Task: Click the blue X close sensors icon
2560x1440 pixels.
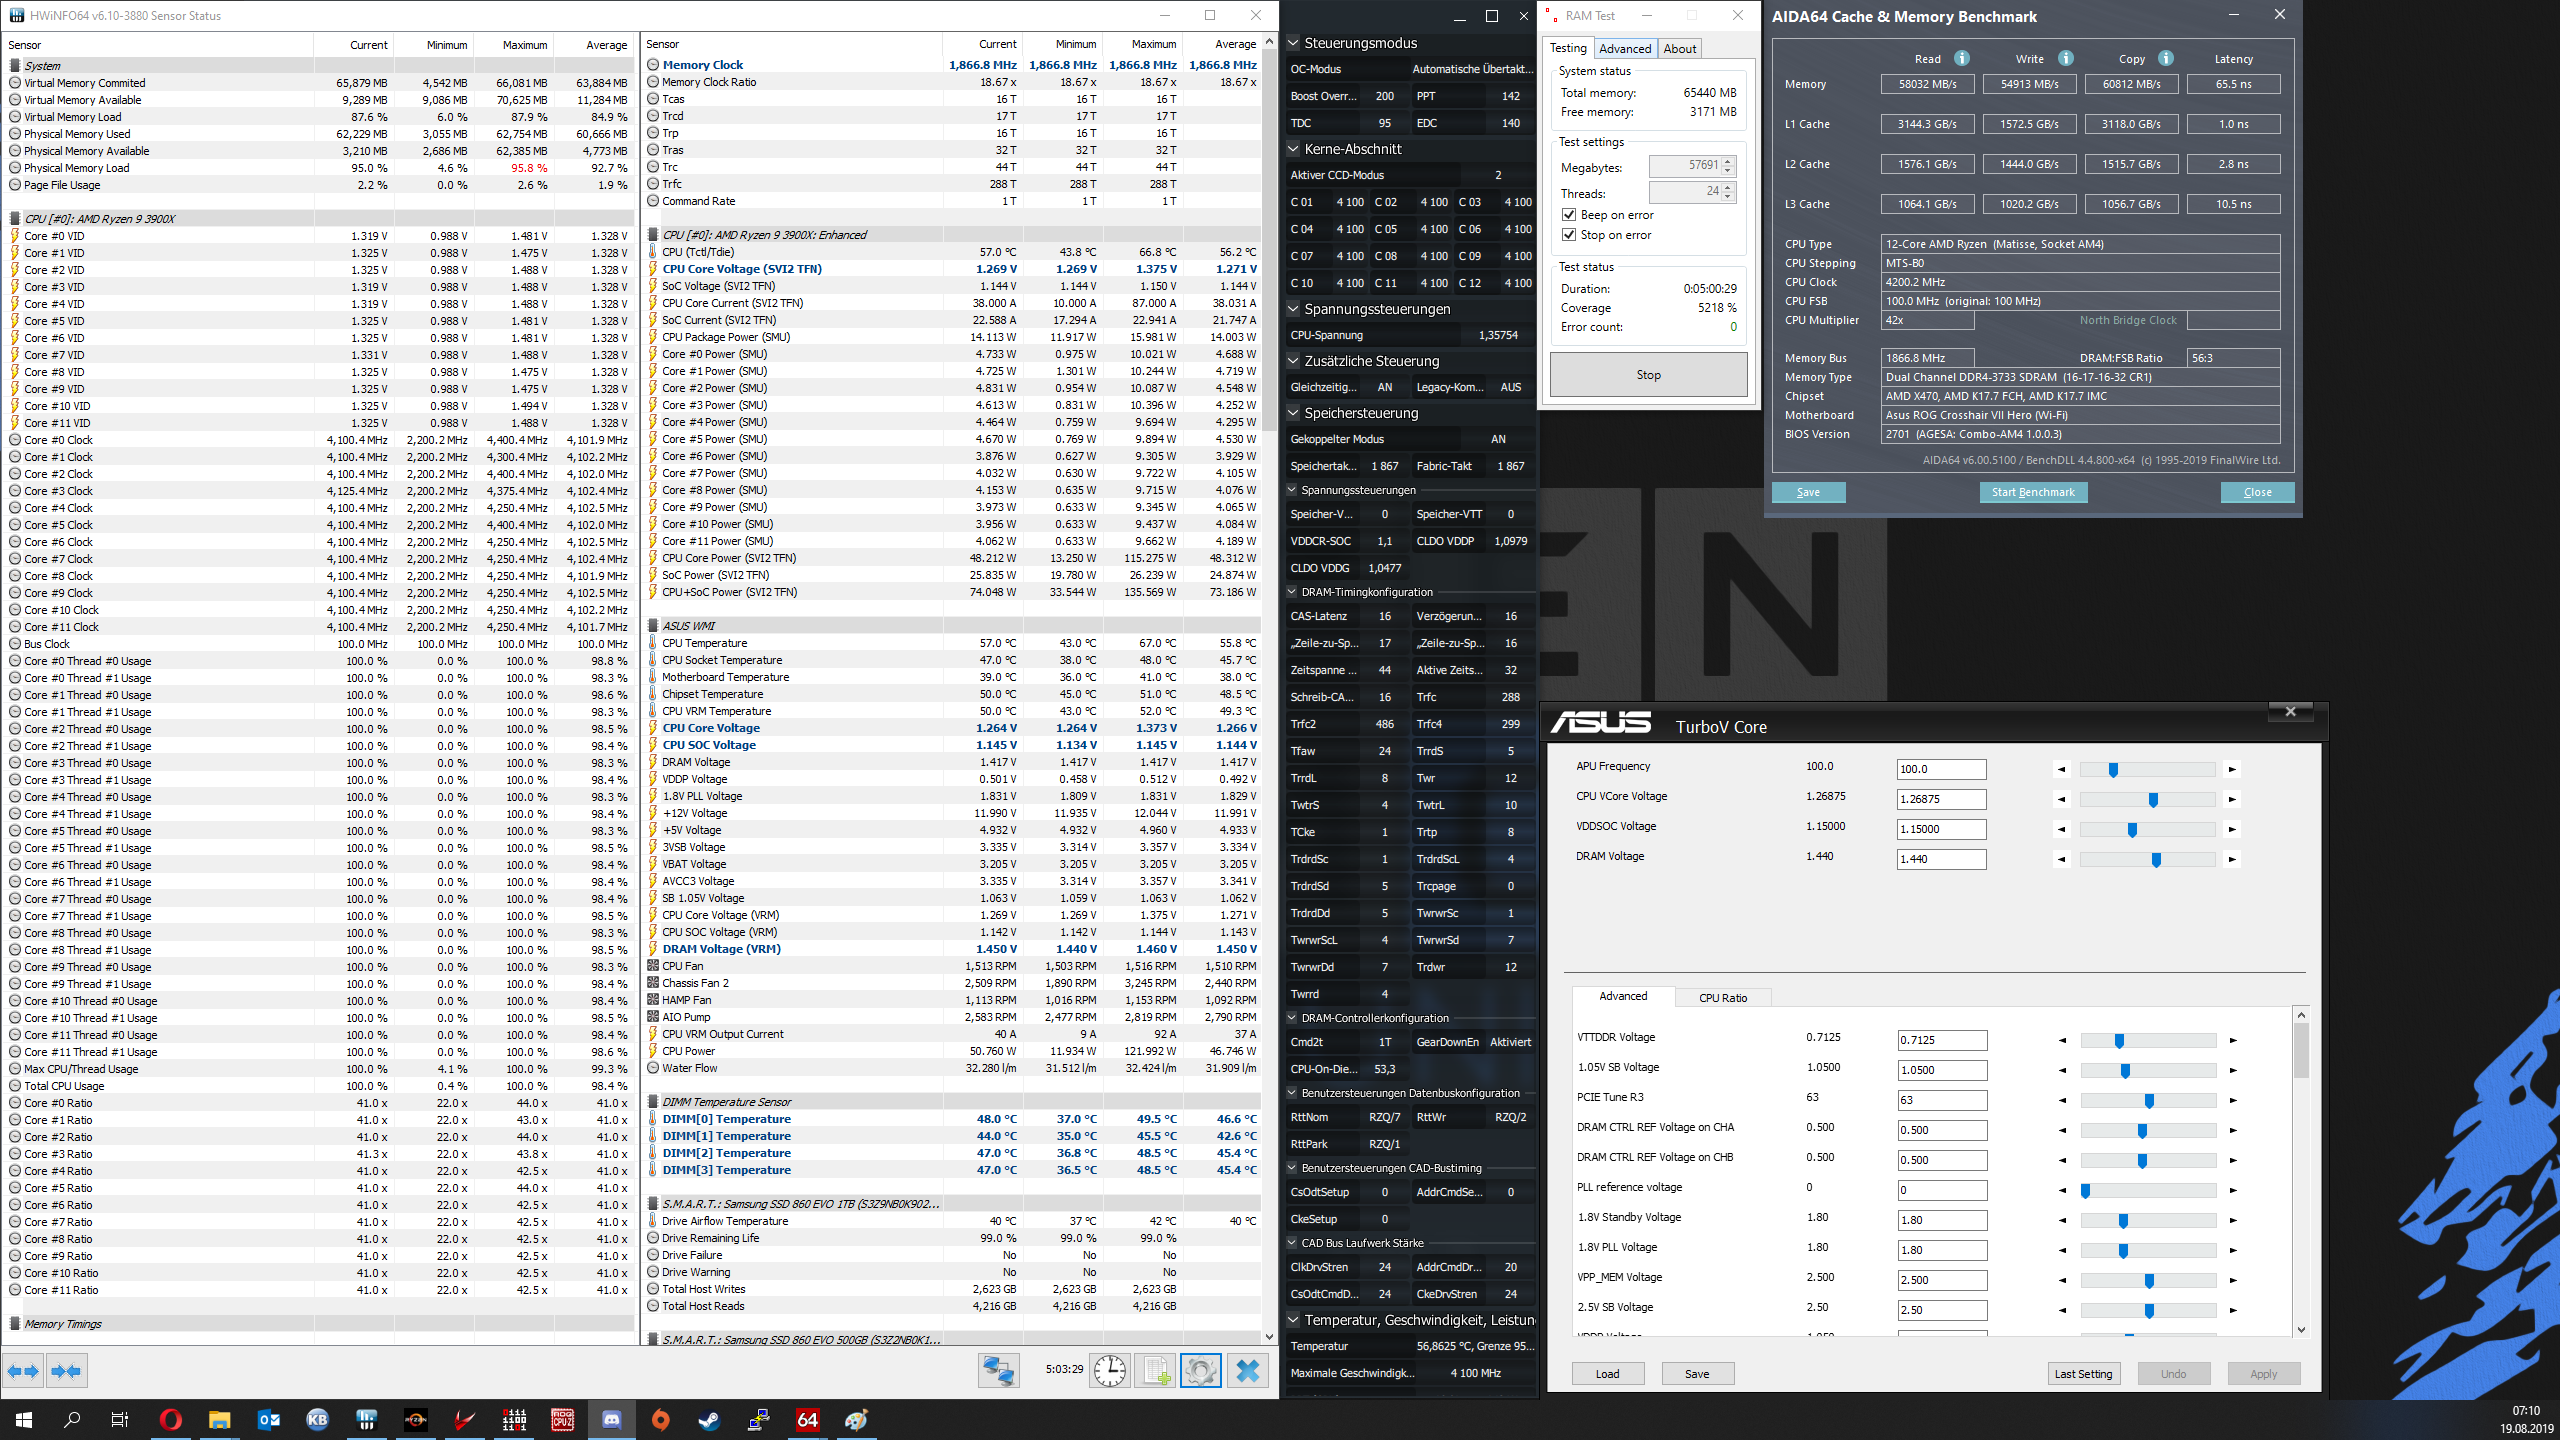Action: pos(1247,1371)
